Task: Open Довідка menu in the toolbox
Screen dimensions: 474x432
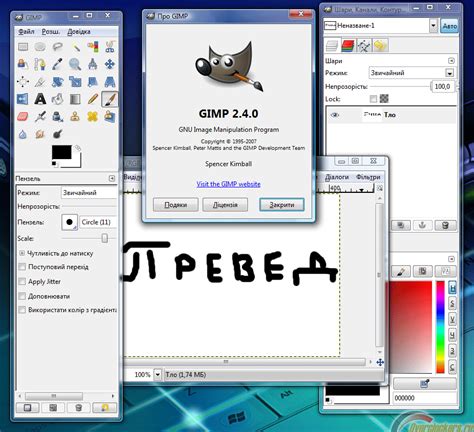Action: [79, 31]
